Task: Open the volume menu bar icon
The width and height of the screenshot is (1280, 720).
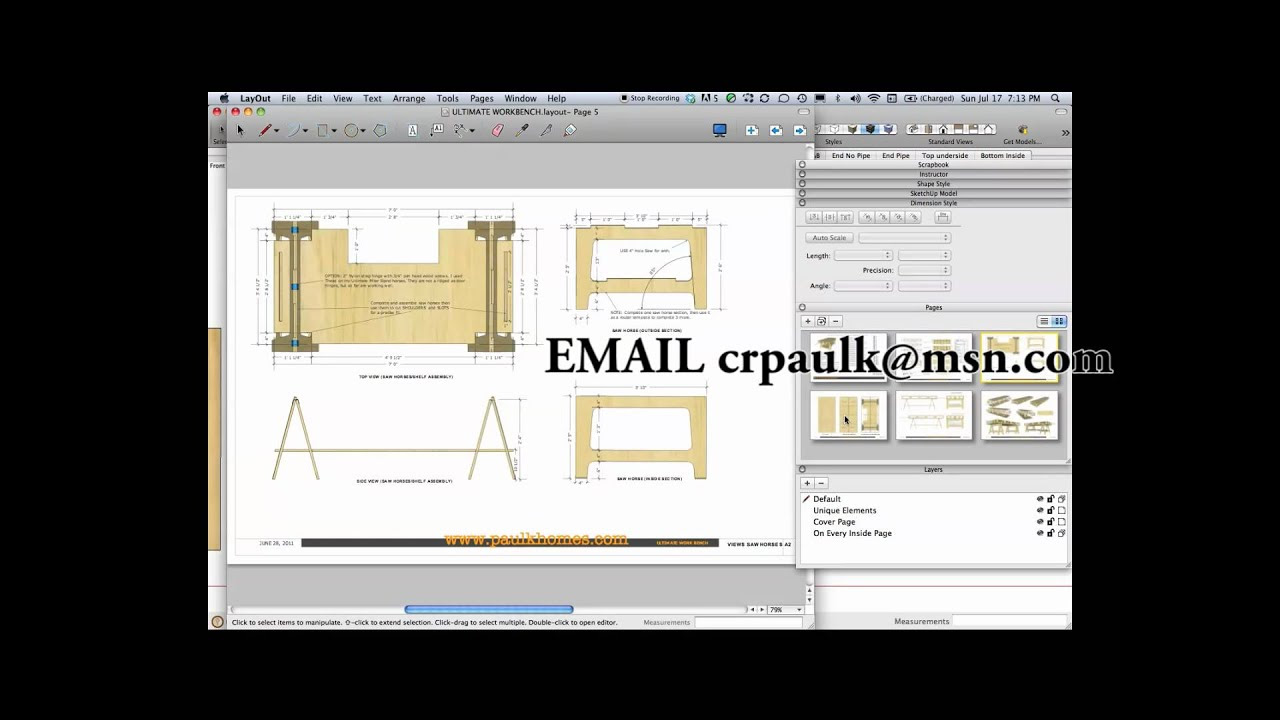Action: [x=855, y=98]
